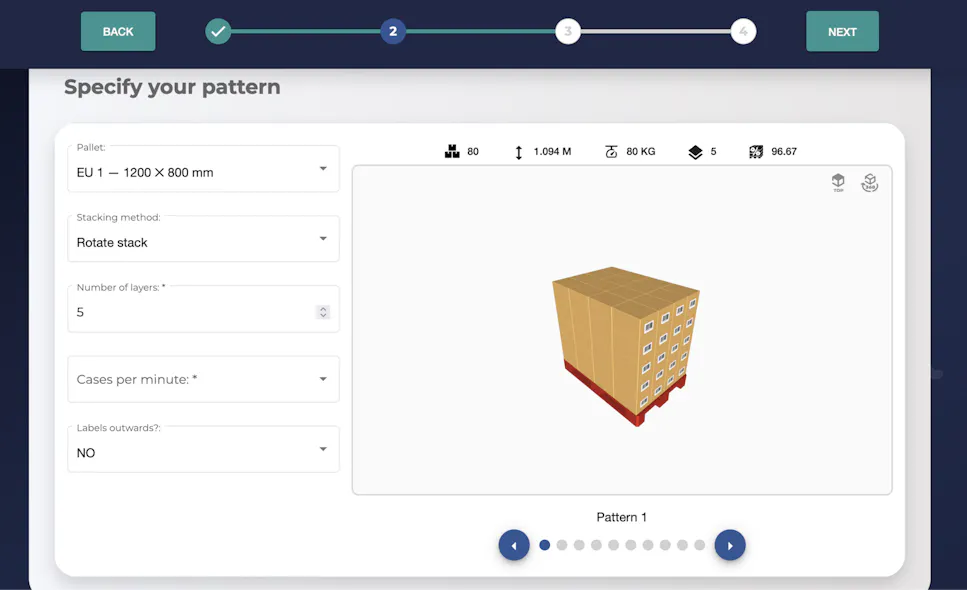Select the first pattern dot (active)
This screenshot has width=967, height=590.
coord(545,545)
